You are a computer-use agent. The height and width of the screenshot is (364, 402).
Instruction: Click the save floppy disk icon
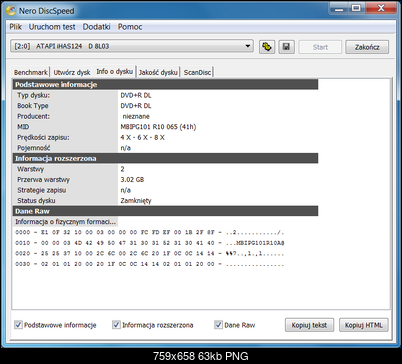[x=286, y=47]
